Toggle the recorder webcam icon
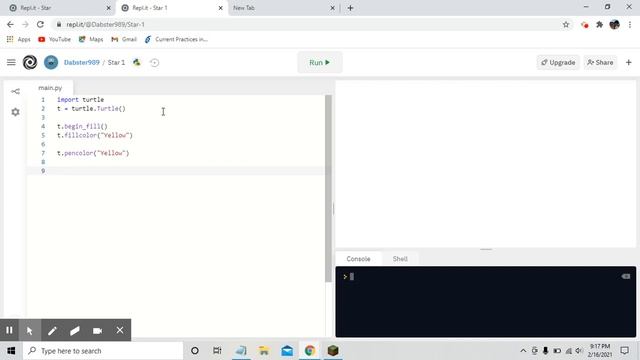Screen dimensions: 640x360 pos(97,330)
